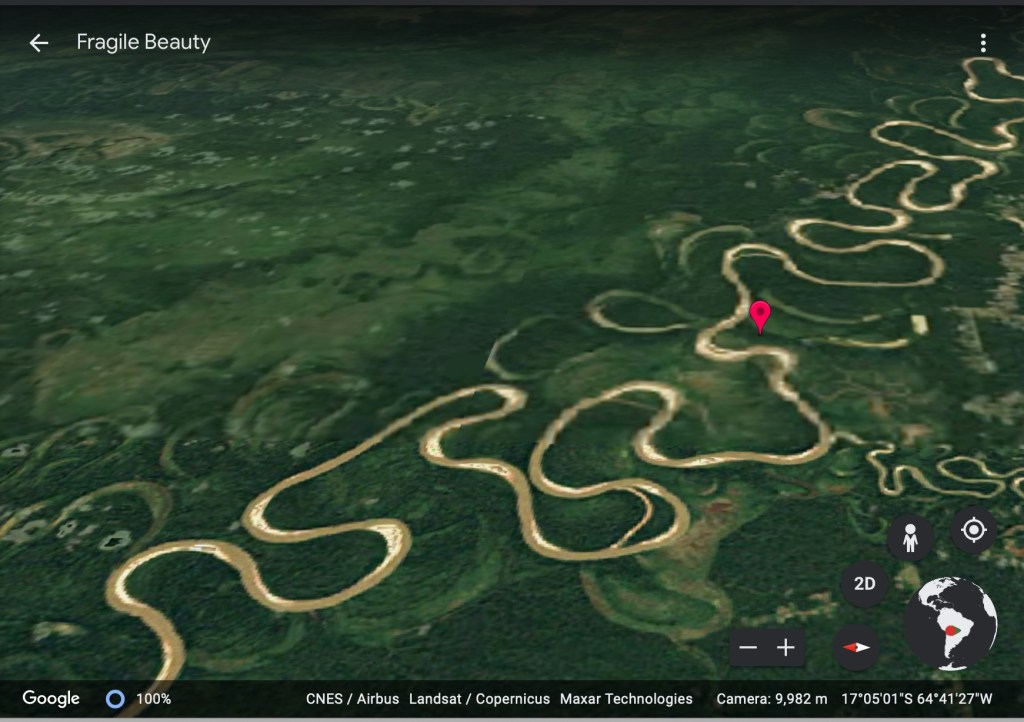The height and width of the screenshot is (722, 1024).
Task: Zoom in with the plus button
Action: click(x=786, y=648)
